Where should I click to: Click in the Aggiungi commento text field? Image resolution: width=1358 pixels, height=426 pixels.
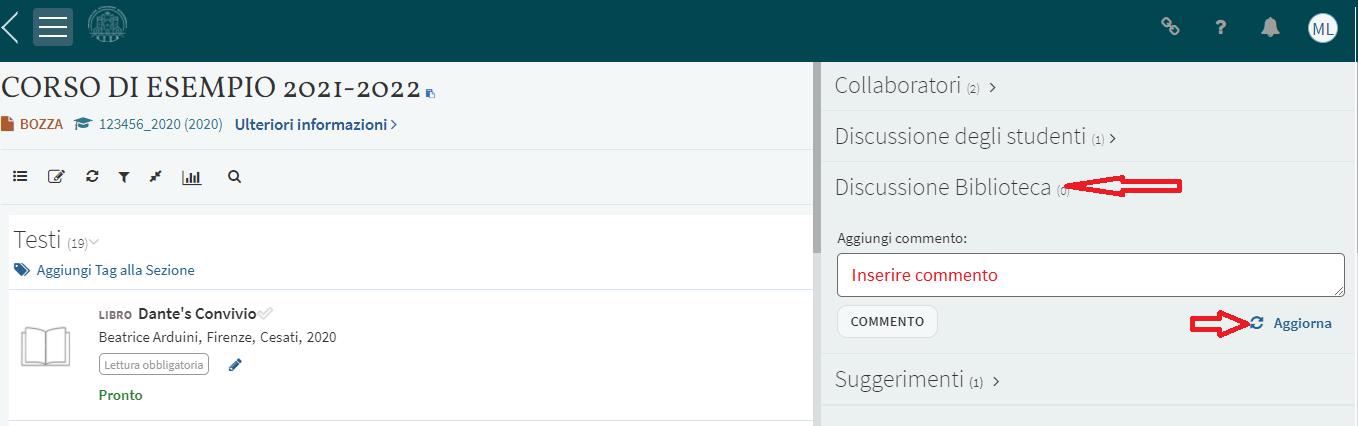point(1090,275)
